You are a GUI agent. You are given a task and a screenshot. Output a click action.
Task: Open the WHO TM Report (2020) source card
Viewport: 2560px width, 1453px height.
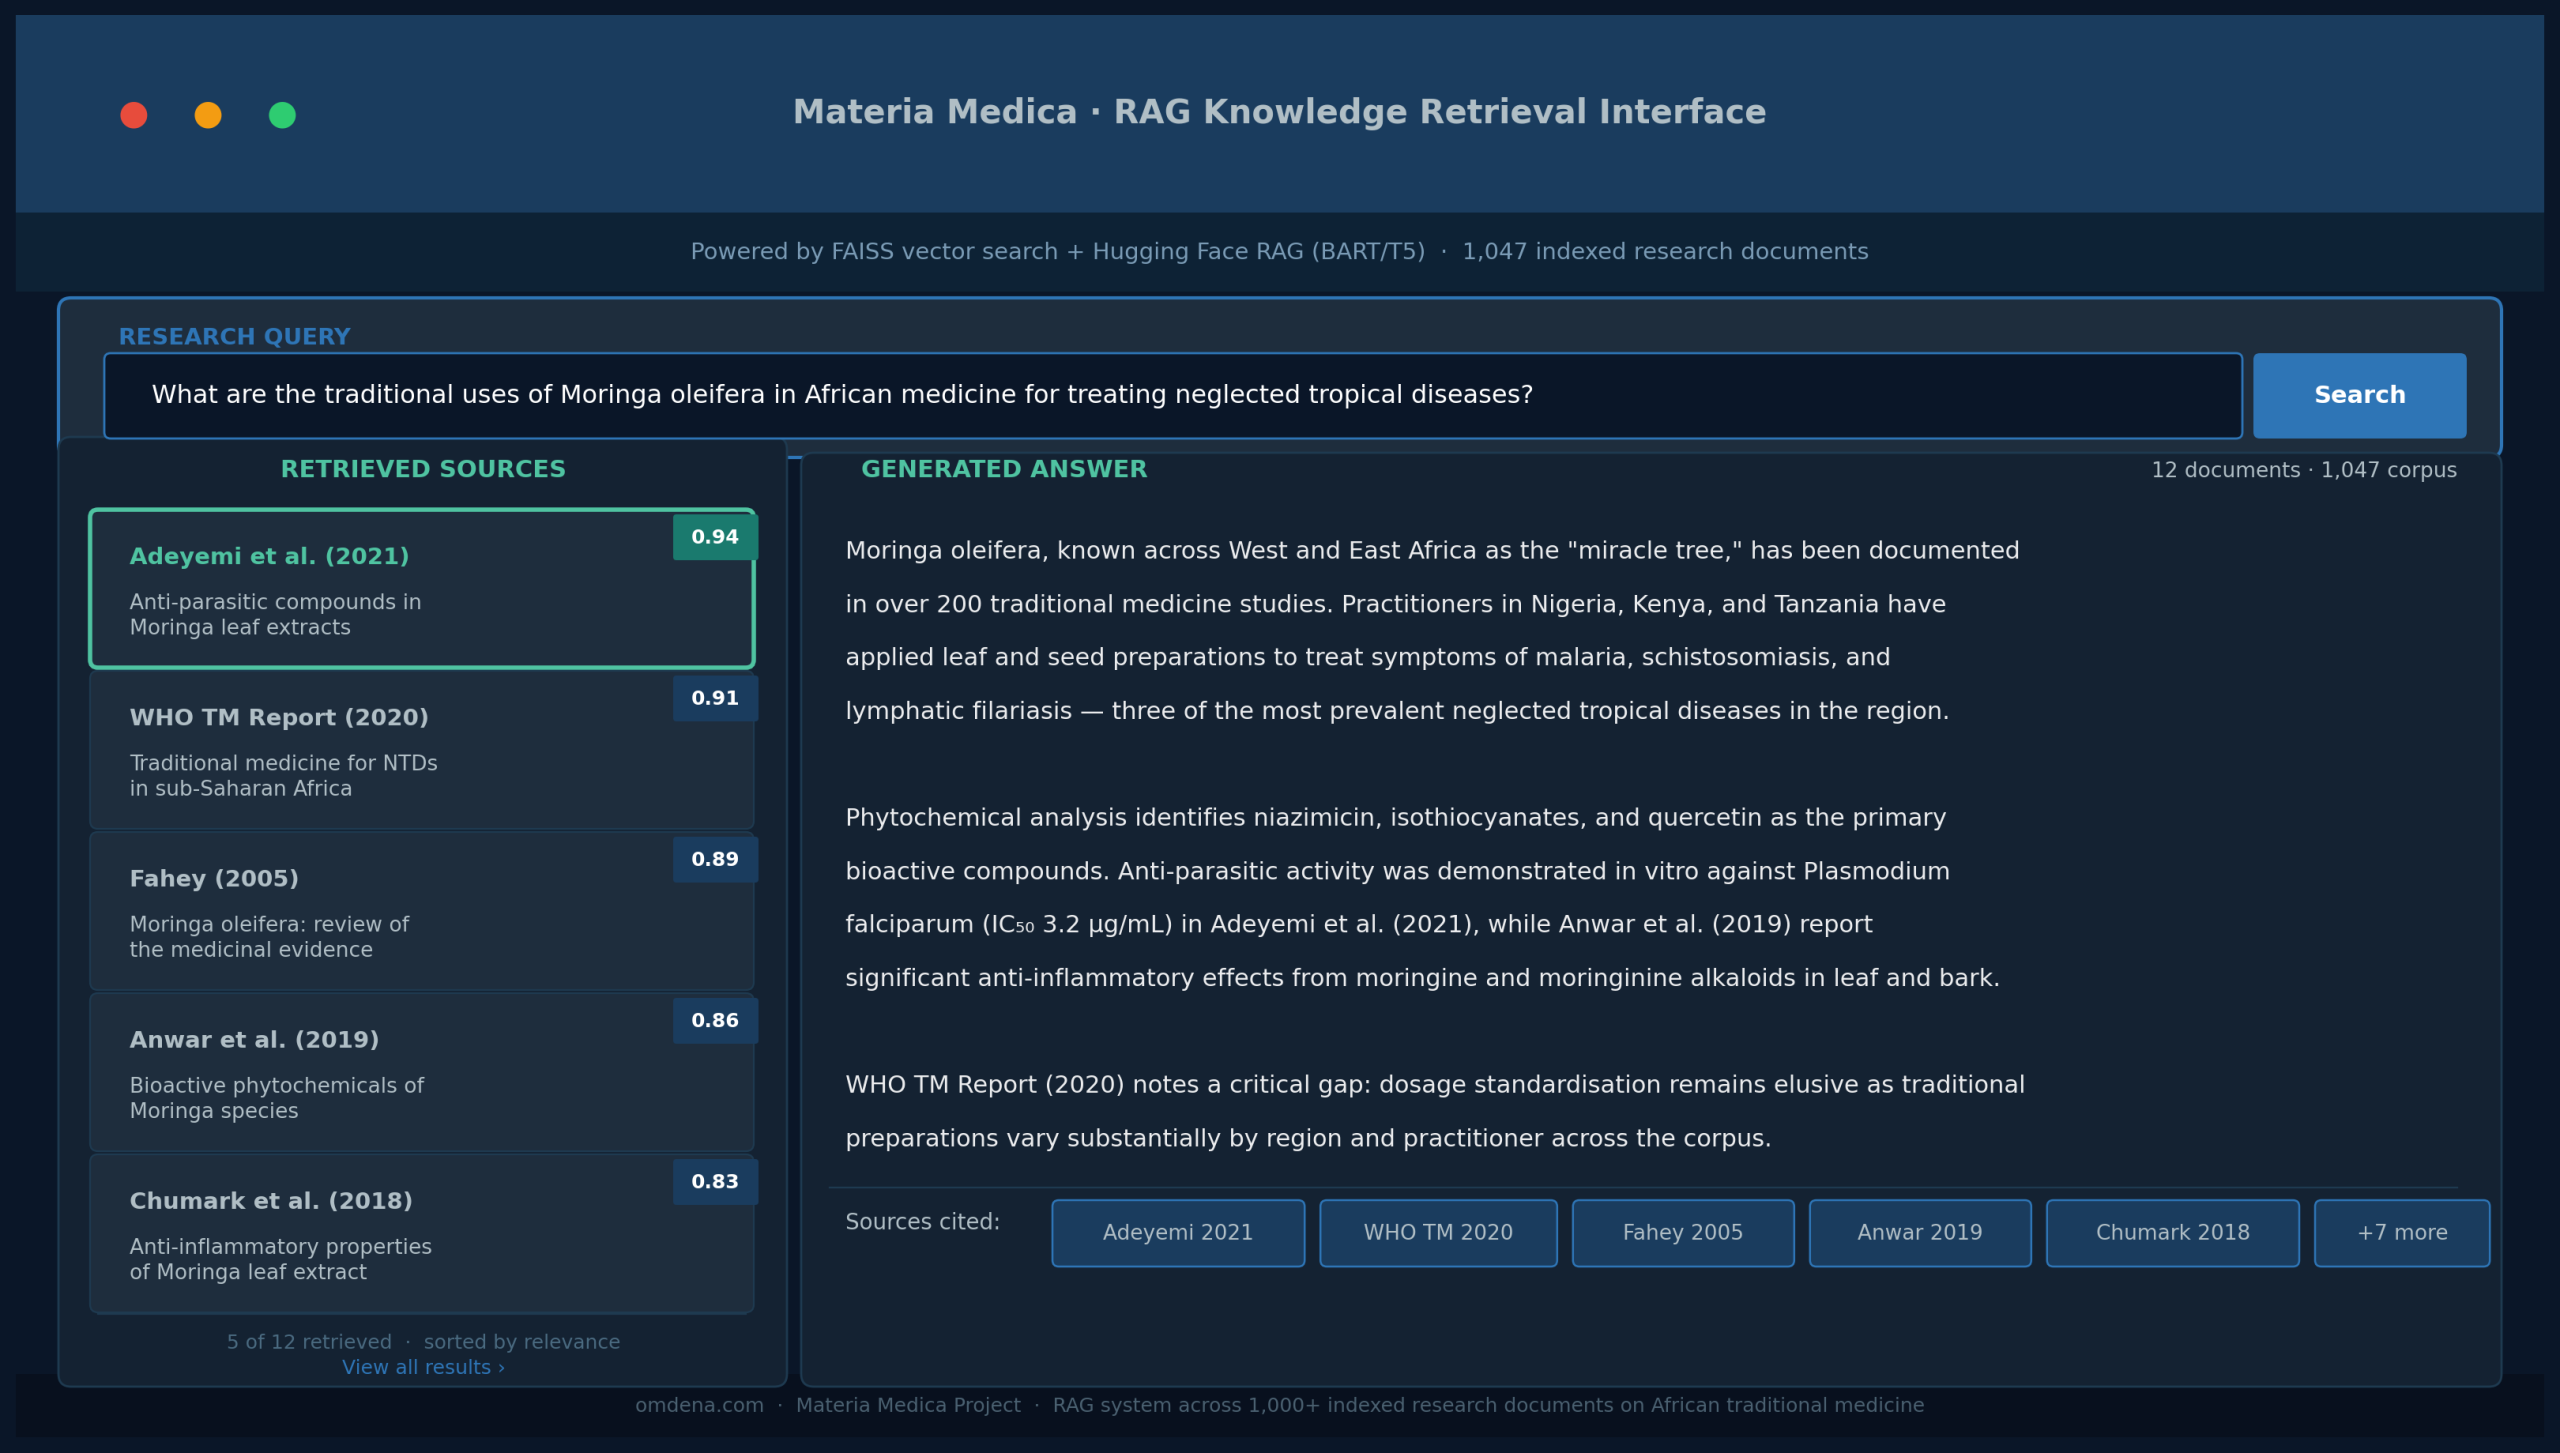pyautogui.click(x=421, y=749)
